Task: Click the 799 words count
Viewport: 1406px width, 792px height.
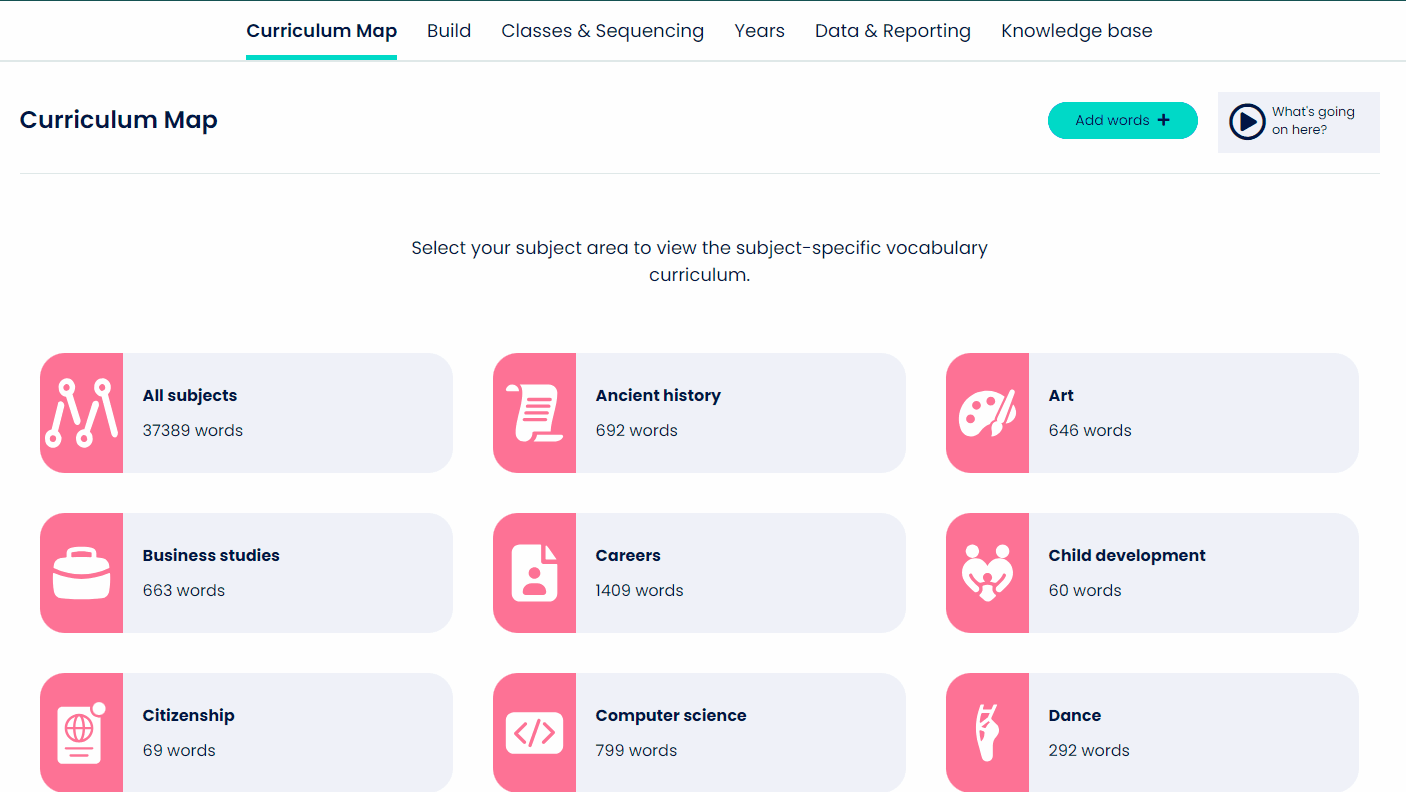Action: click(x=636, y=750)
